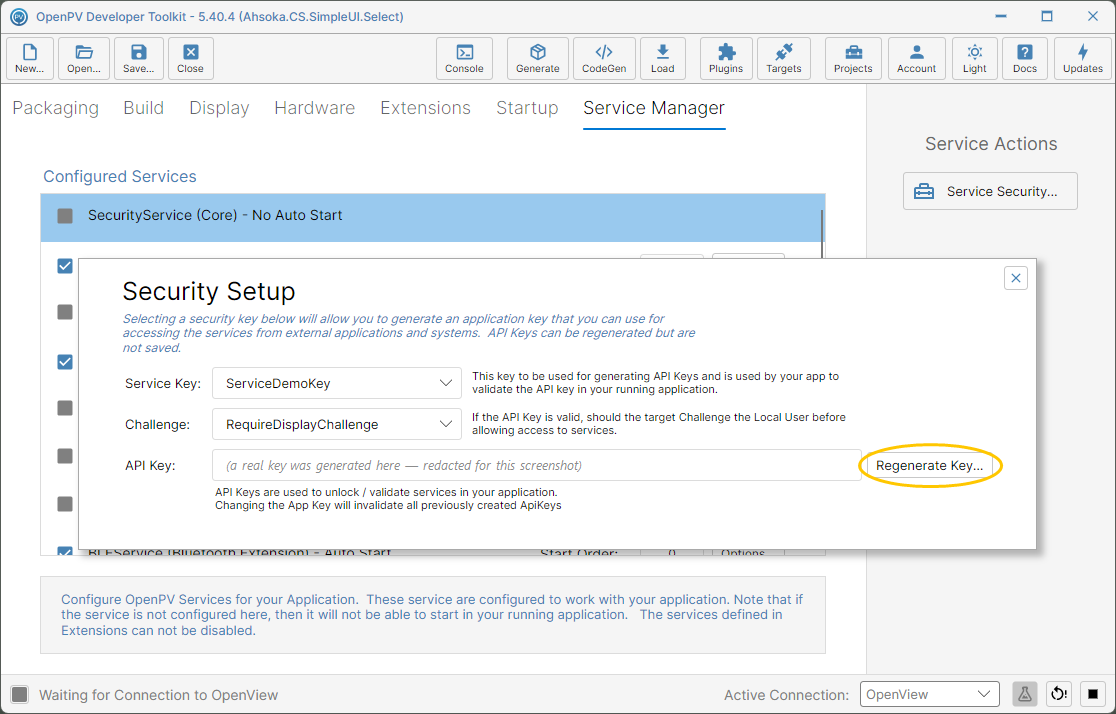Go to the Extensions tab
Screen dimensions: 1116x714
point(426,107)
